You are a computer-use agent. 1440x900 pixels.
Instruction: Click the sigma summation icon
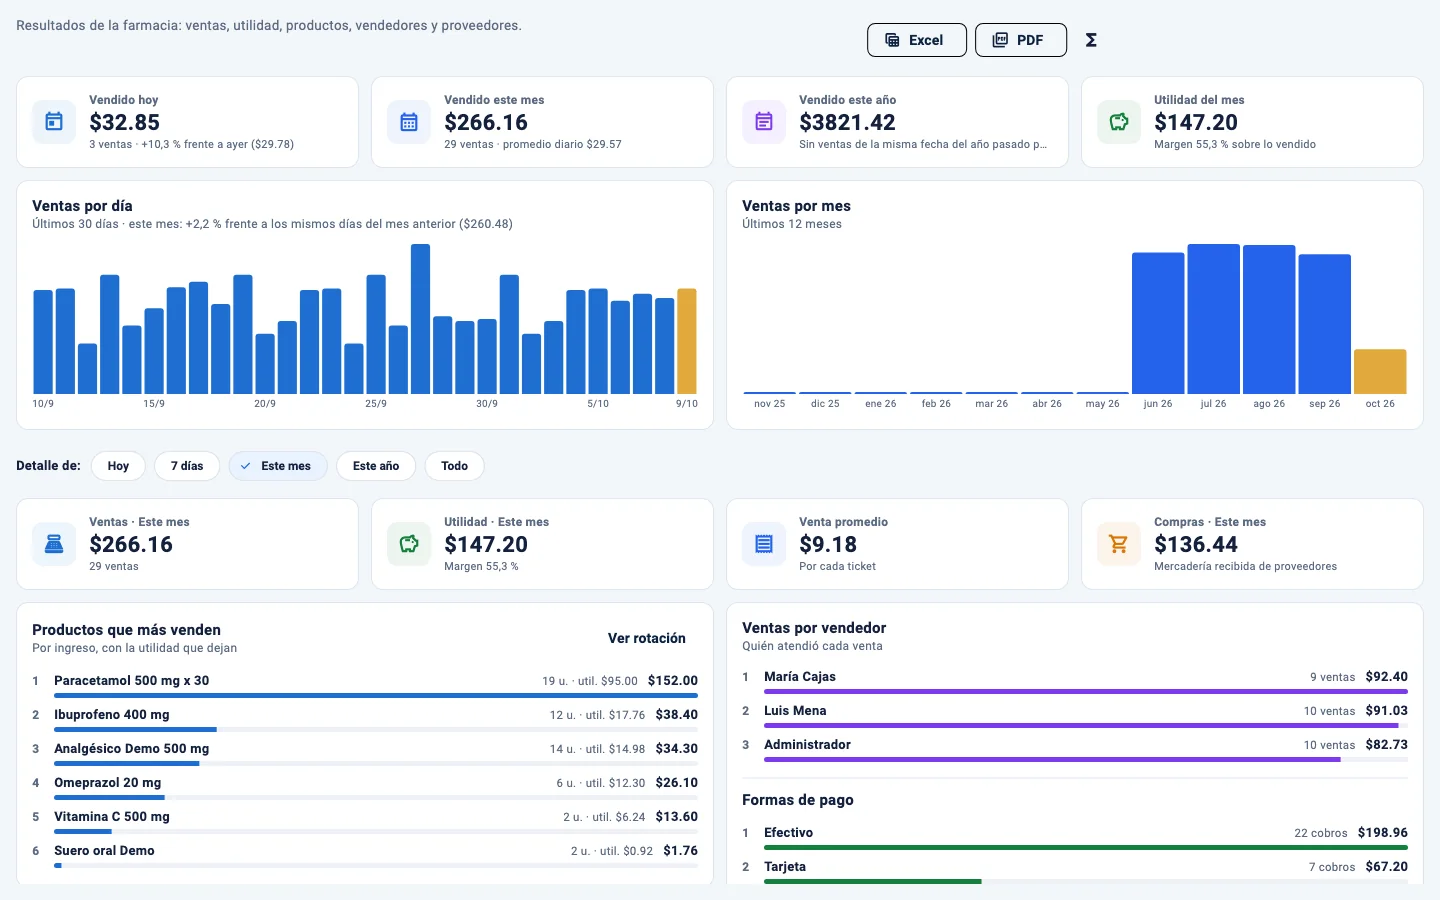click(x=1091, y=40)
